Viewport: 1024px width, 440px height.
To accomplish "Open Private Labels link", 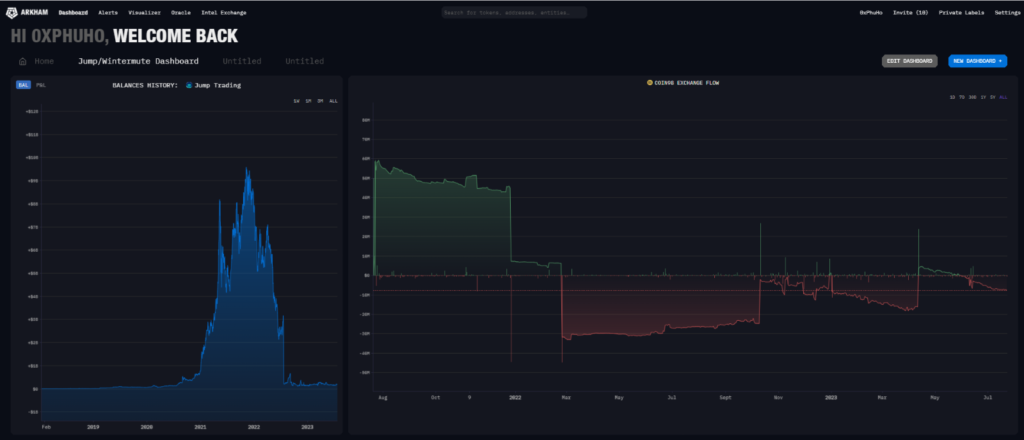I will [x=961, y=12].
